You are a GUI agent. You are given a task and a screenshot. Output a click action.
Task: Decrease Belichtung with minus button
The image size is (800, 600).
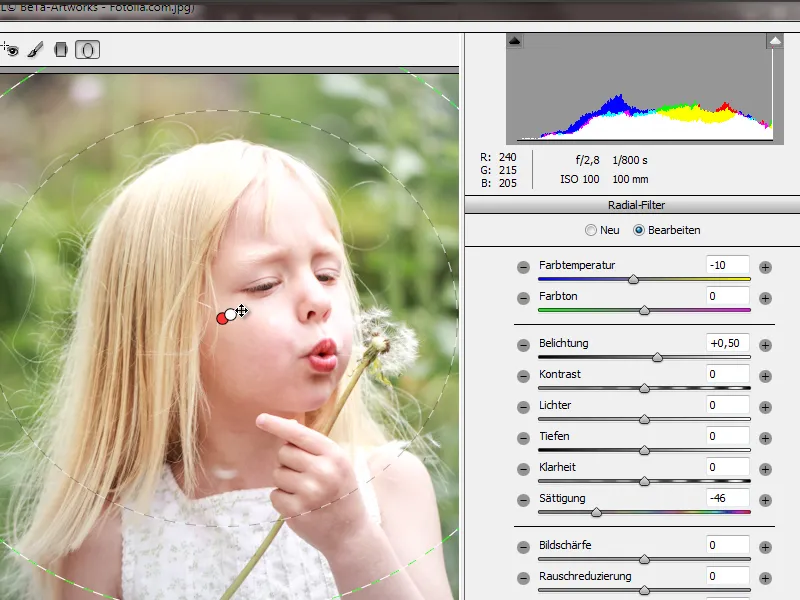[x=523, y=345]
